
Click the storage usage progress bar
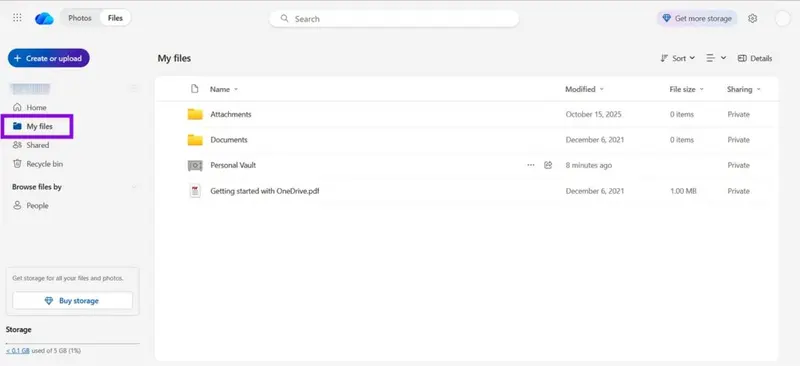tap(72, 344)
